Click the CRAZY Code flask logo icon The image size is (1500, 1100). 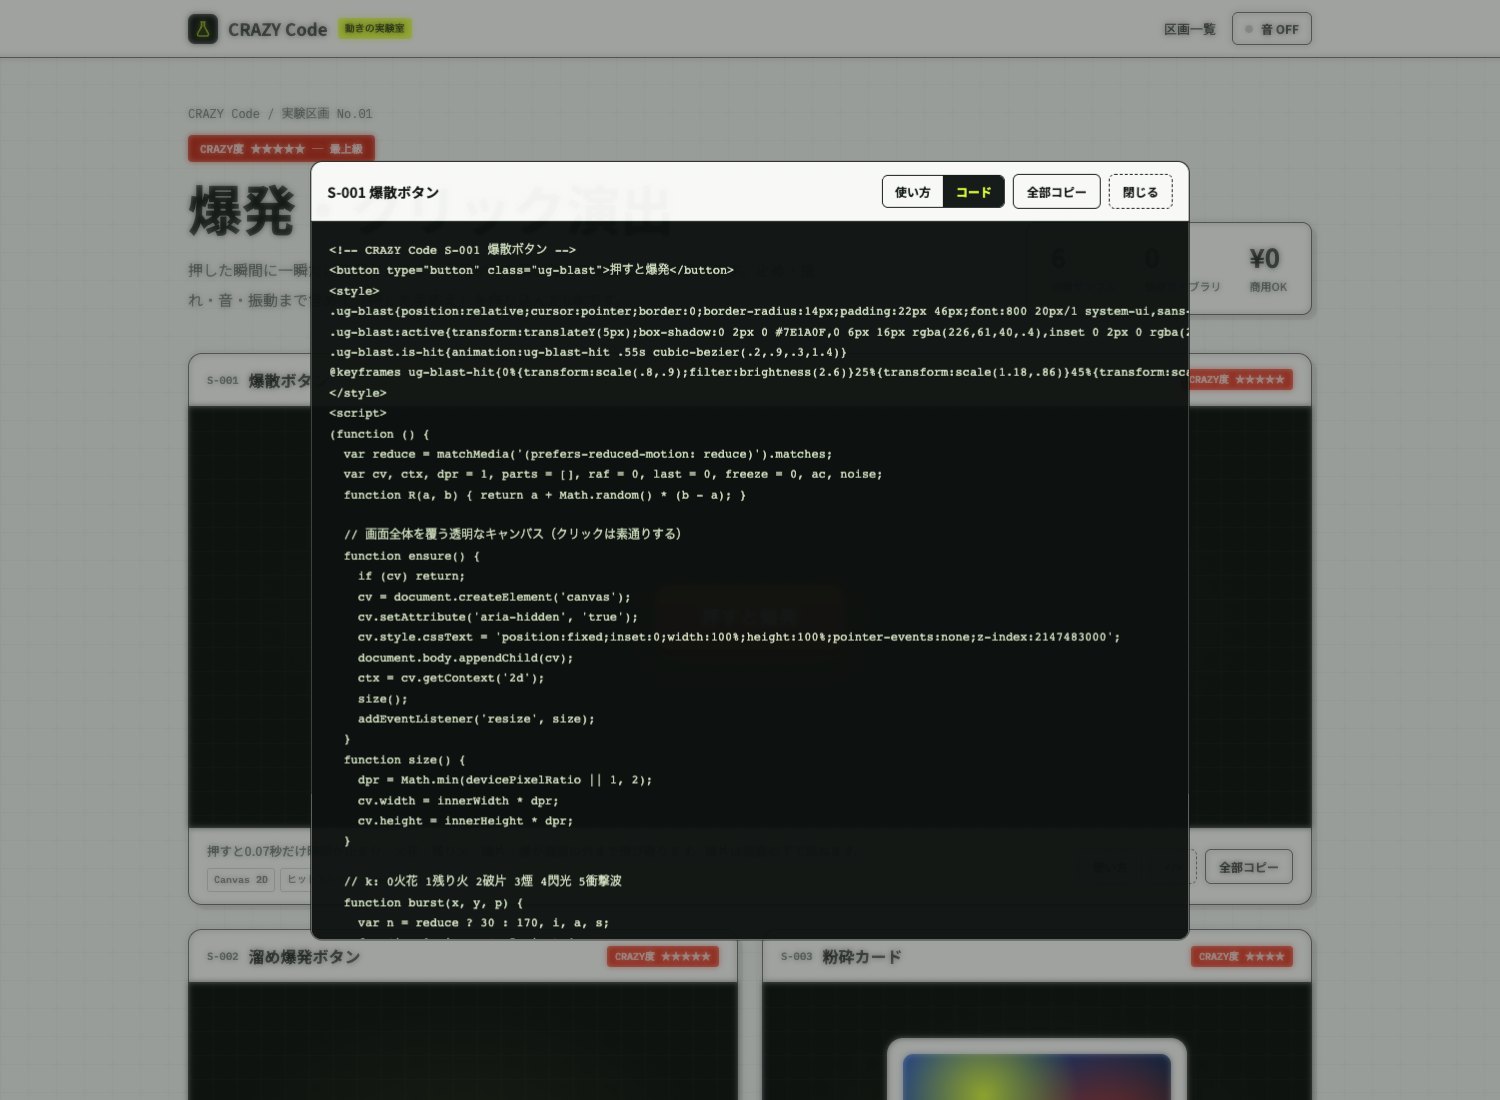[203, 29]
